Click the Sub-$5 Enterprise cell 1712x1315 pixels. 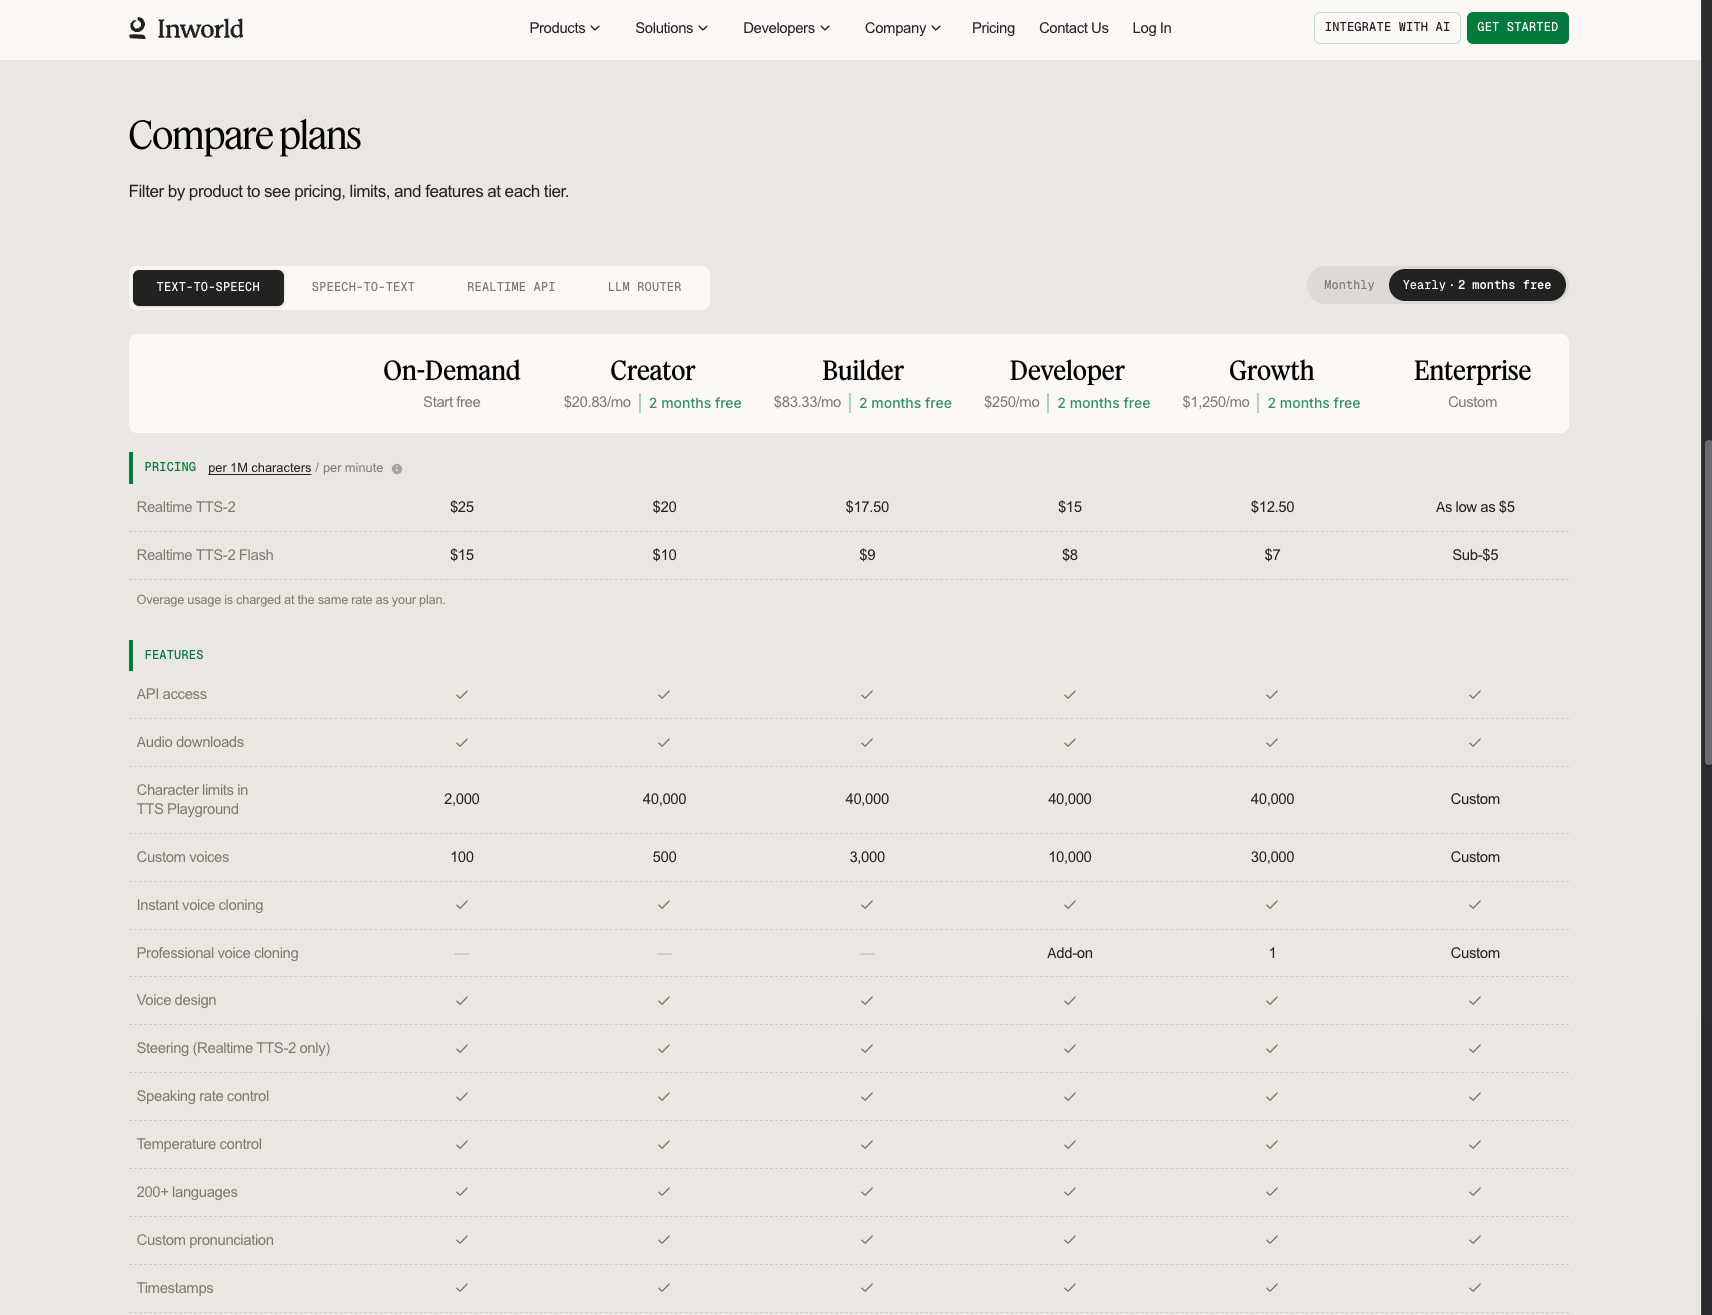pyautogui.click(x=1475, y=555)
